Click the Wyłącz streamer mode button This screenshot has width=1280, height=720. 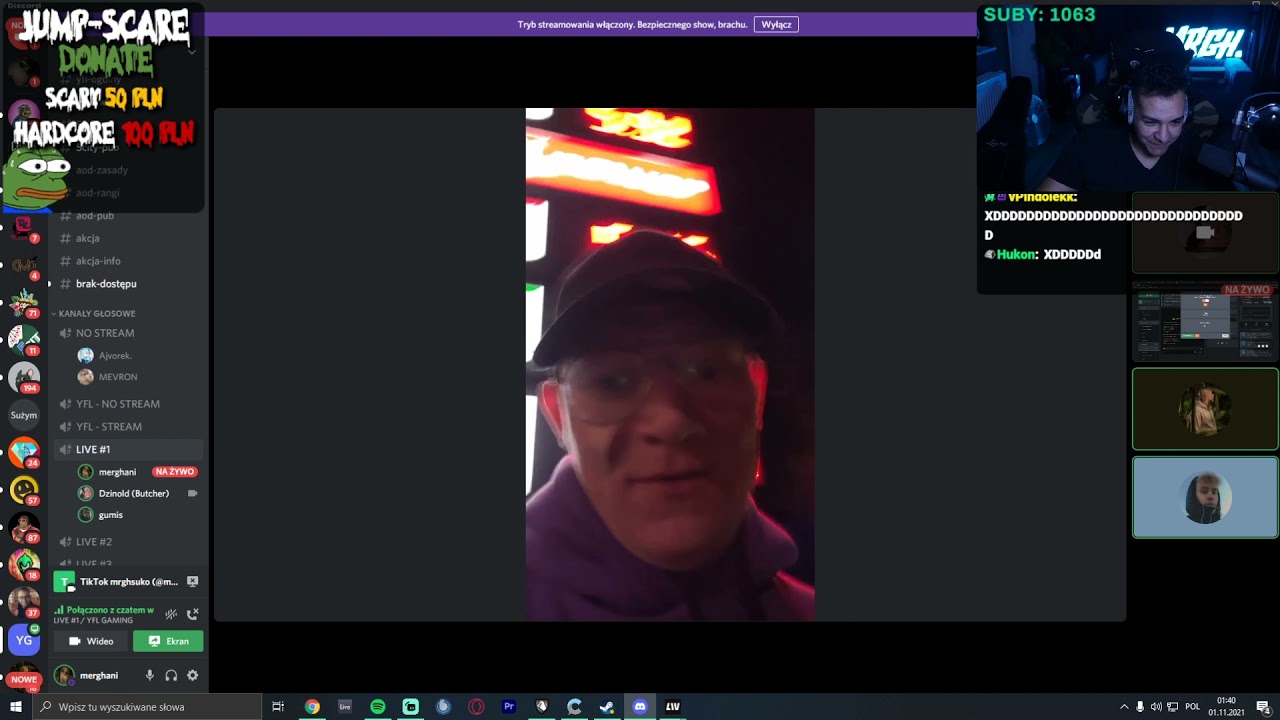coord(776,24)
